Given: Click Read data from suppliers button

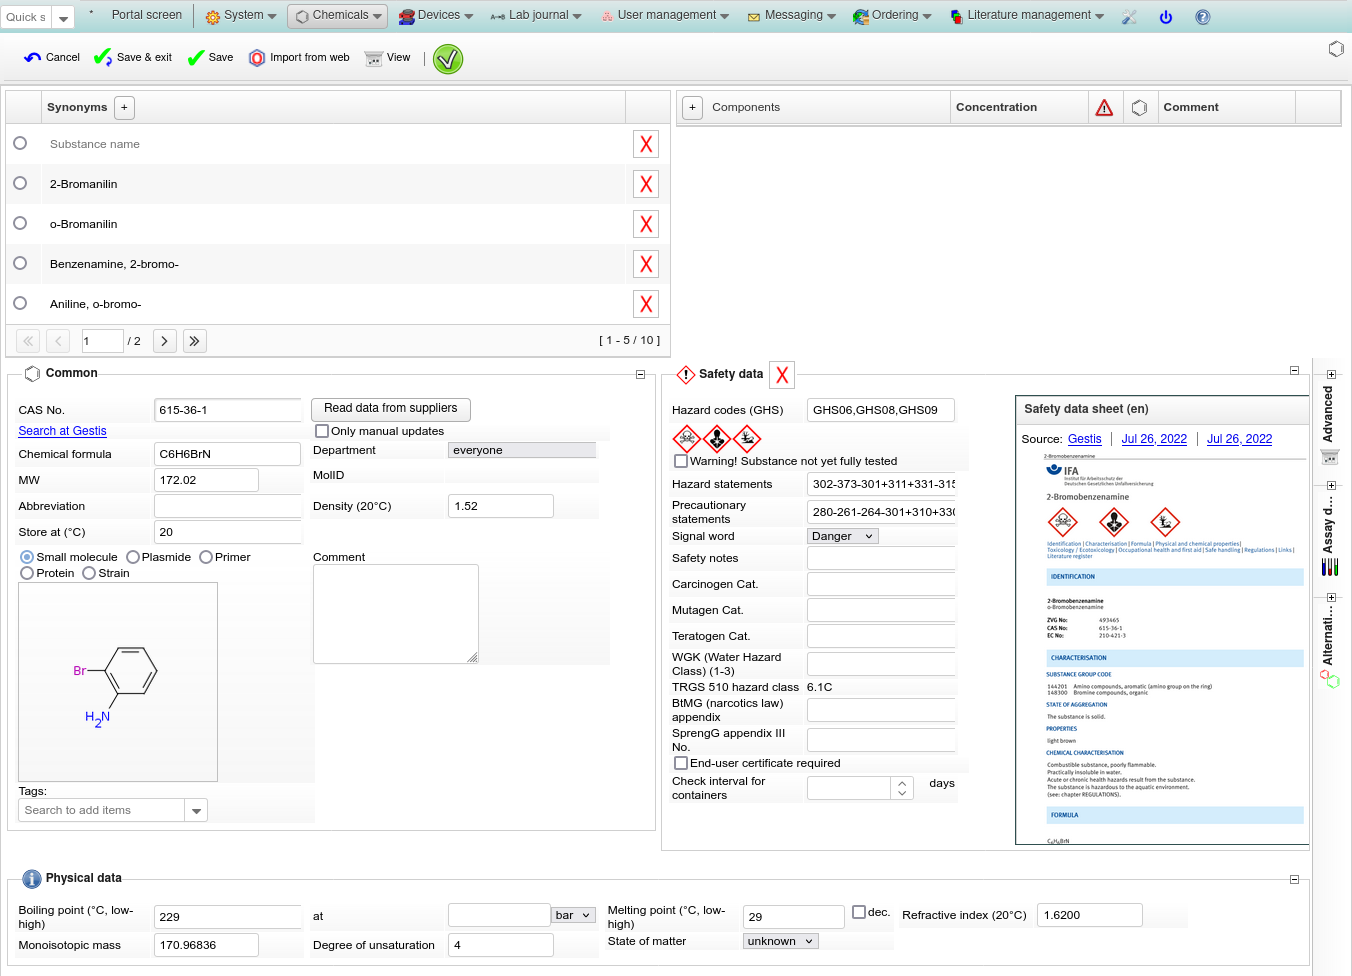Looking at the screenshot, I should (x=391, y=409).
